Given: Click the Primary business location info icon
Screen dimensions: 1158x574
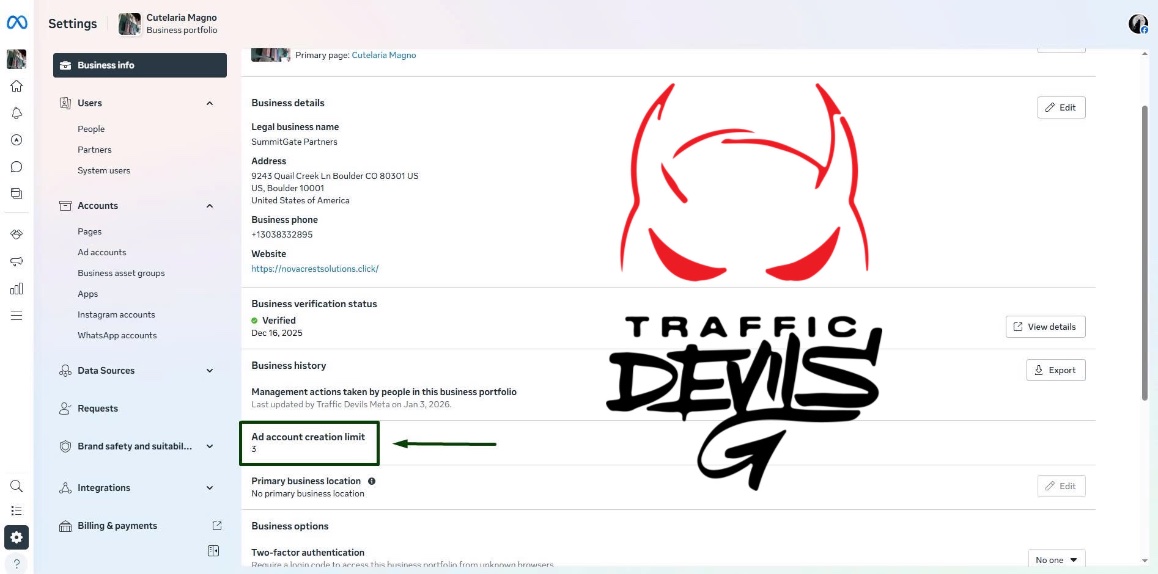Looking at the screenshot, I should point(371,481).
